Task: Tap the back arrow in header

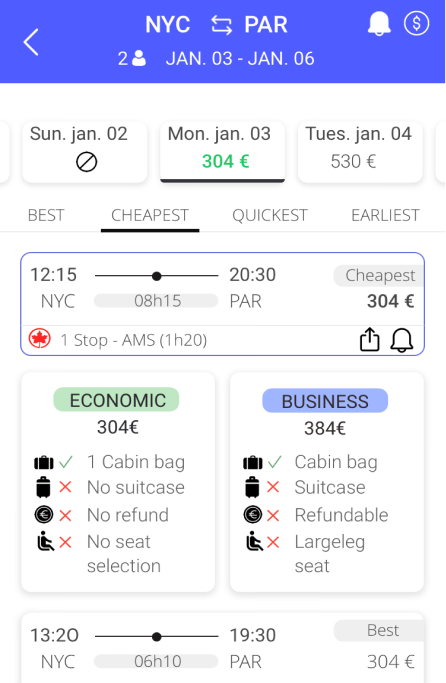Action: (x=31, y=42)
